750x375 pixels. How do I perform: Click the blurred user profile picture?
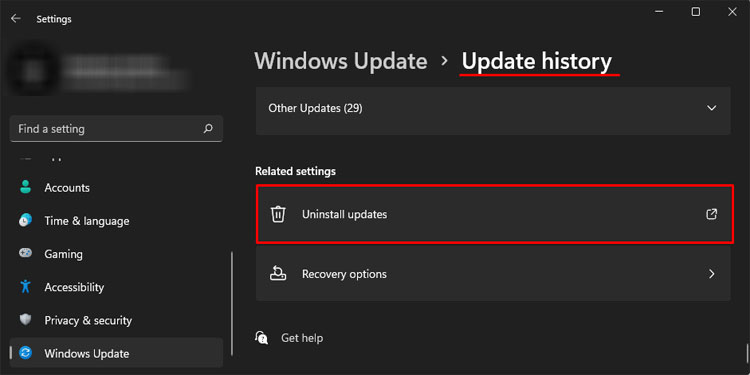33,71
